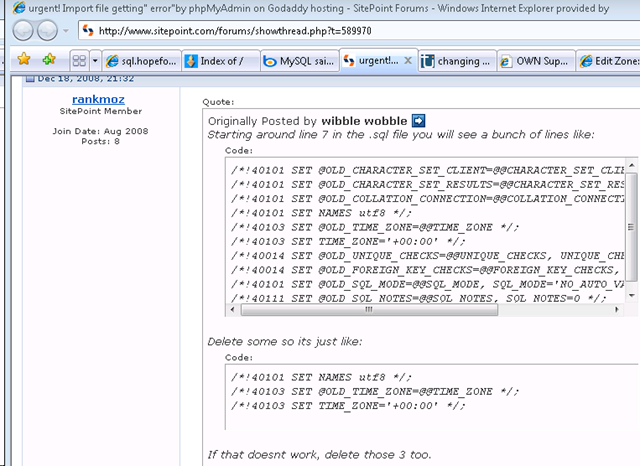The width and height of the screenshot is (640, 466).
Task: Click the browser Forward arrow button
Action: coord(47,31)
